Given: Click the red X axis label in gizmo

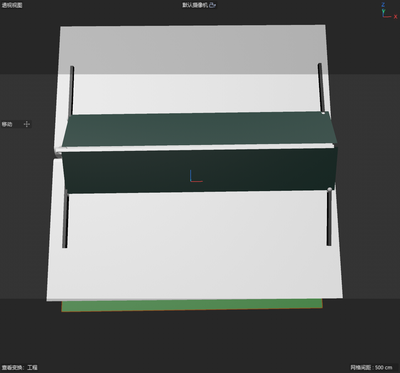Looking at the screenshot, I should pyautogui.click(x=396, y=17).
